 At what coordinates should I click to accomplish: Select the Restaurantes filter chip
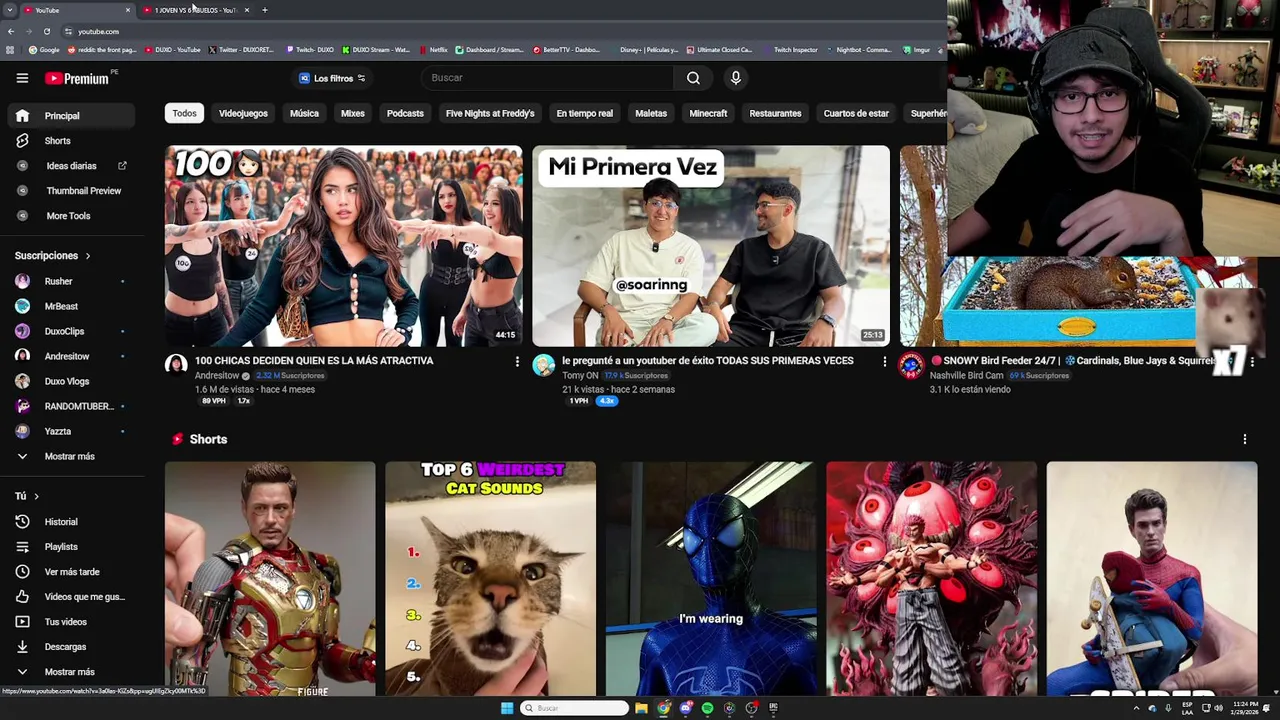point(775,113)
